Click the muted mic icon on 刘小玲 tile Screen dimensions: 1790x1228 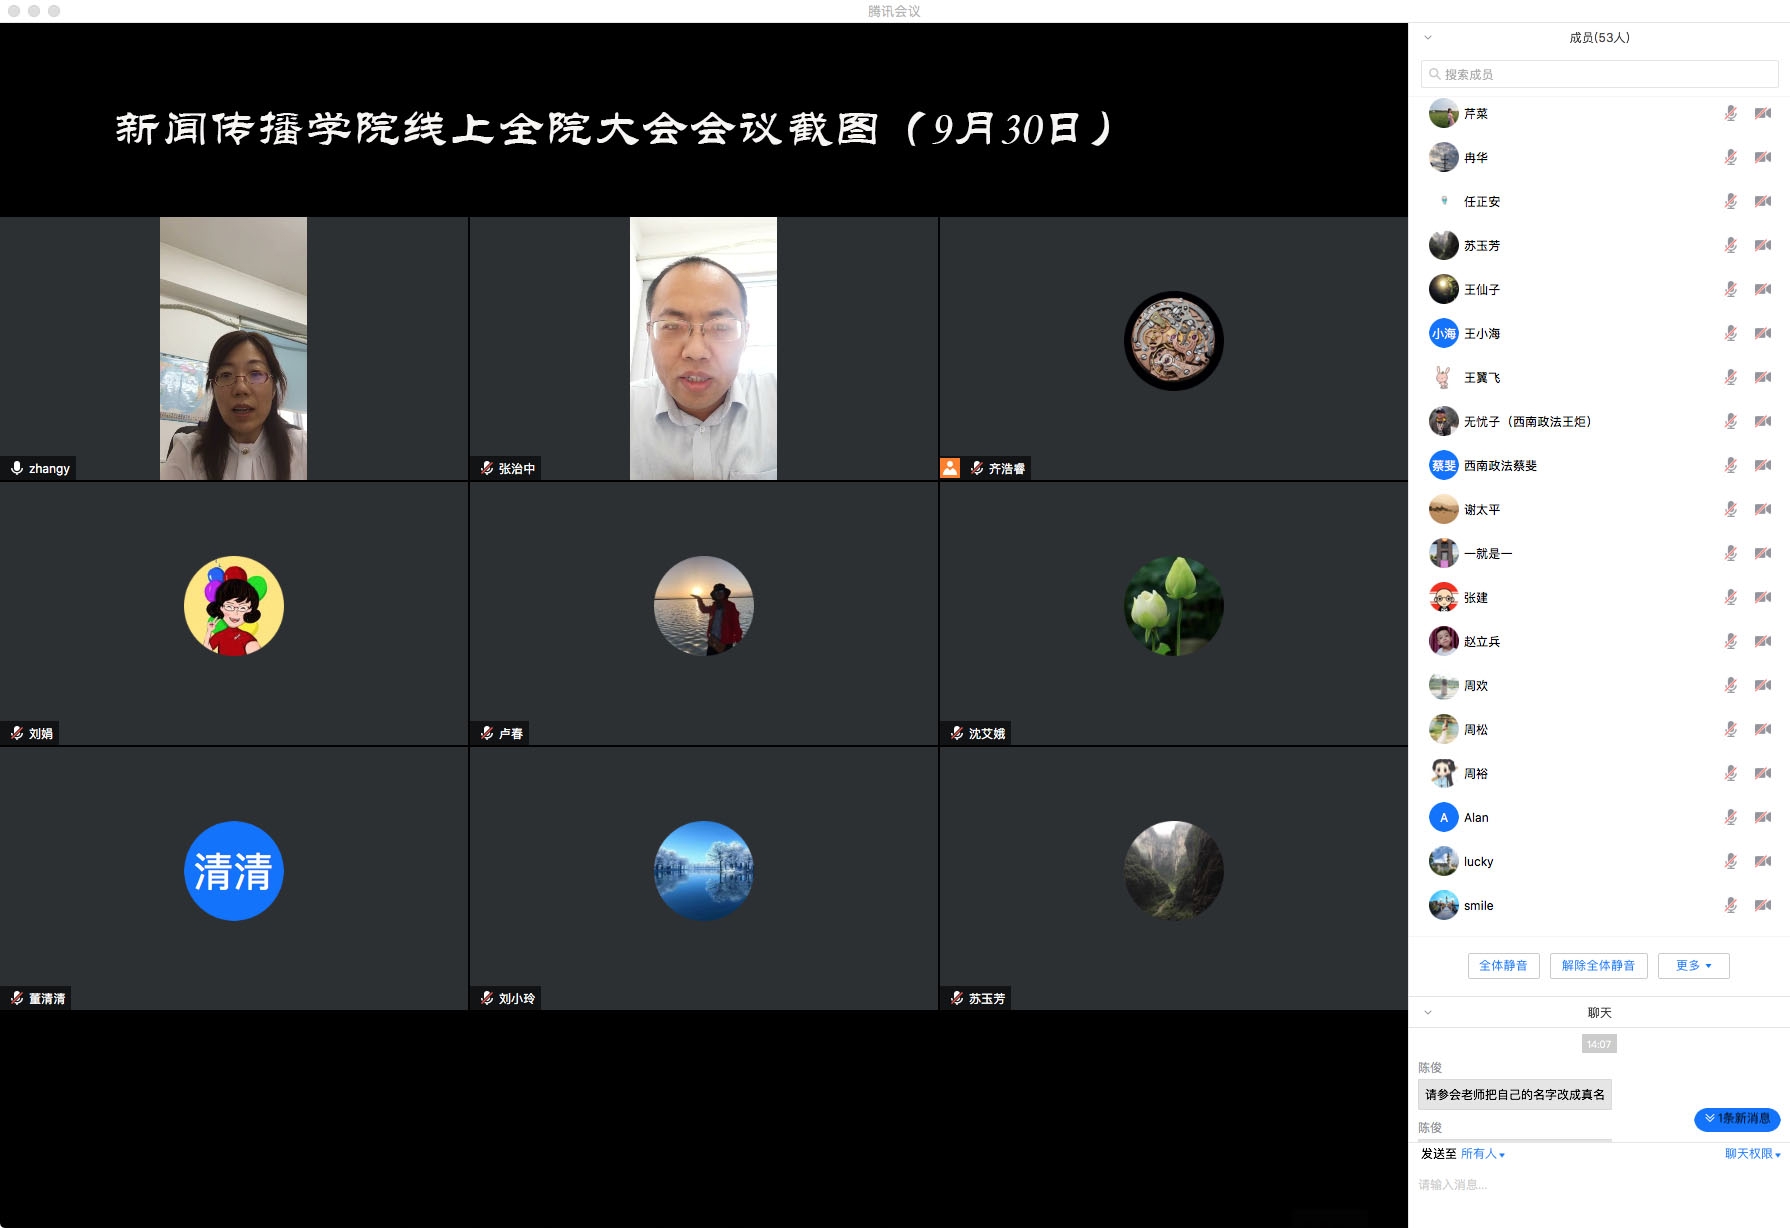pos(487,998)
